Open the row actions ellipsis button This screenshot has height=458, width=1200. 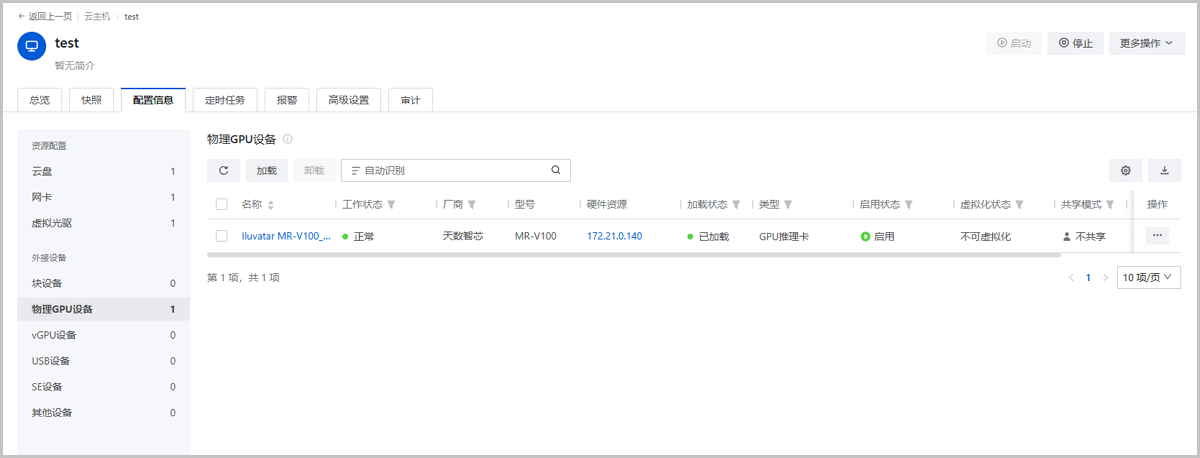(x=1157, y=236)
